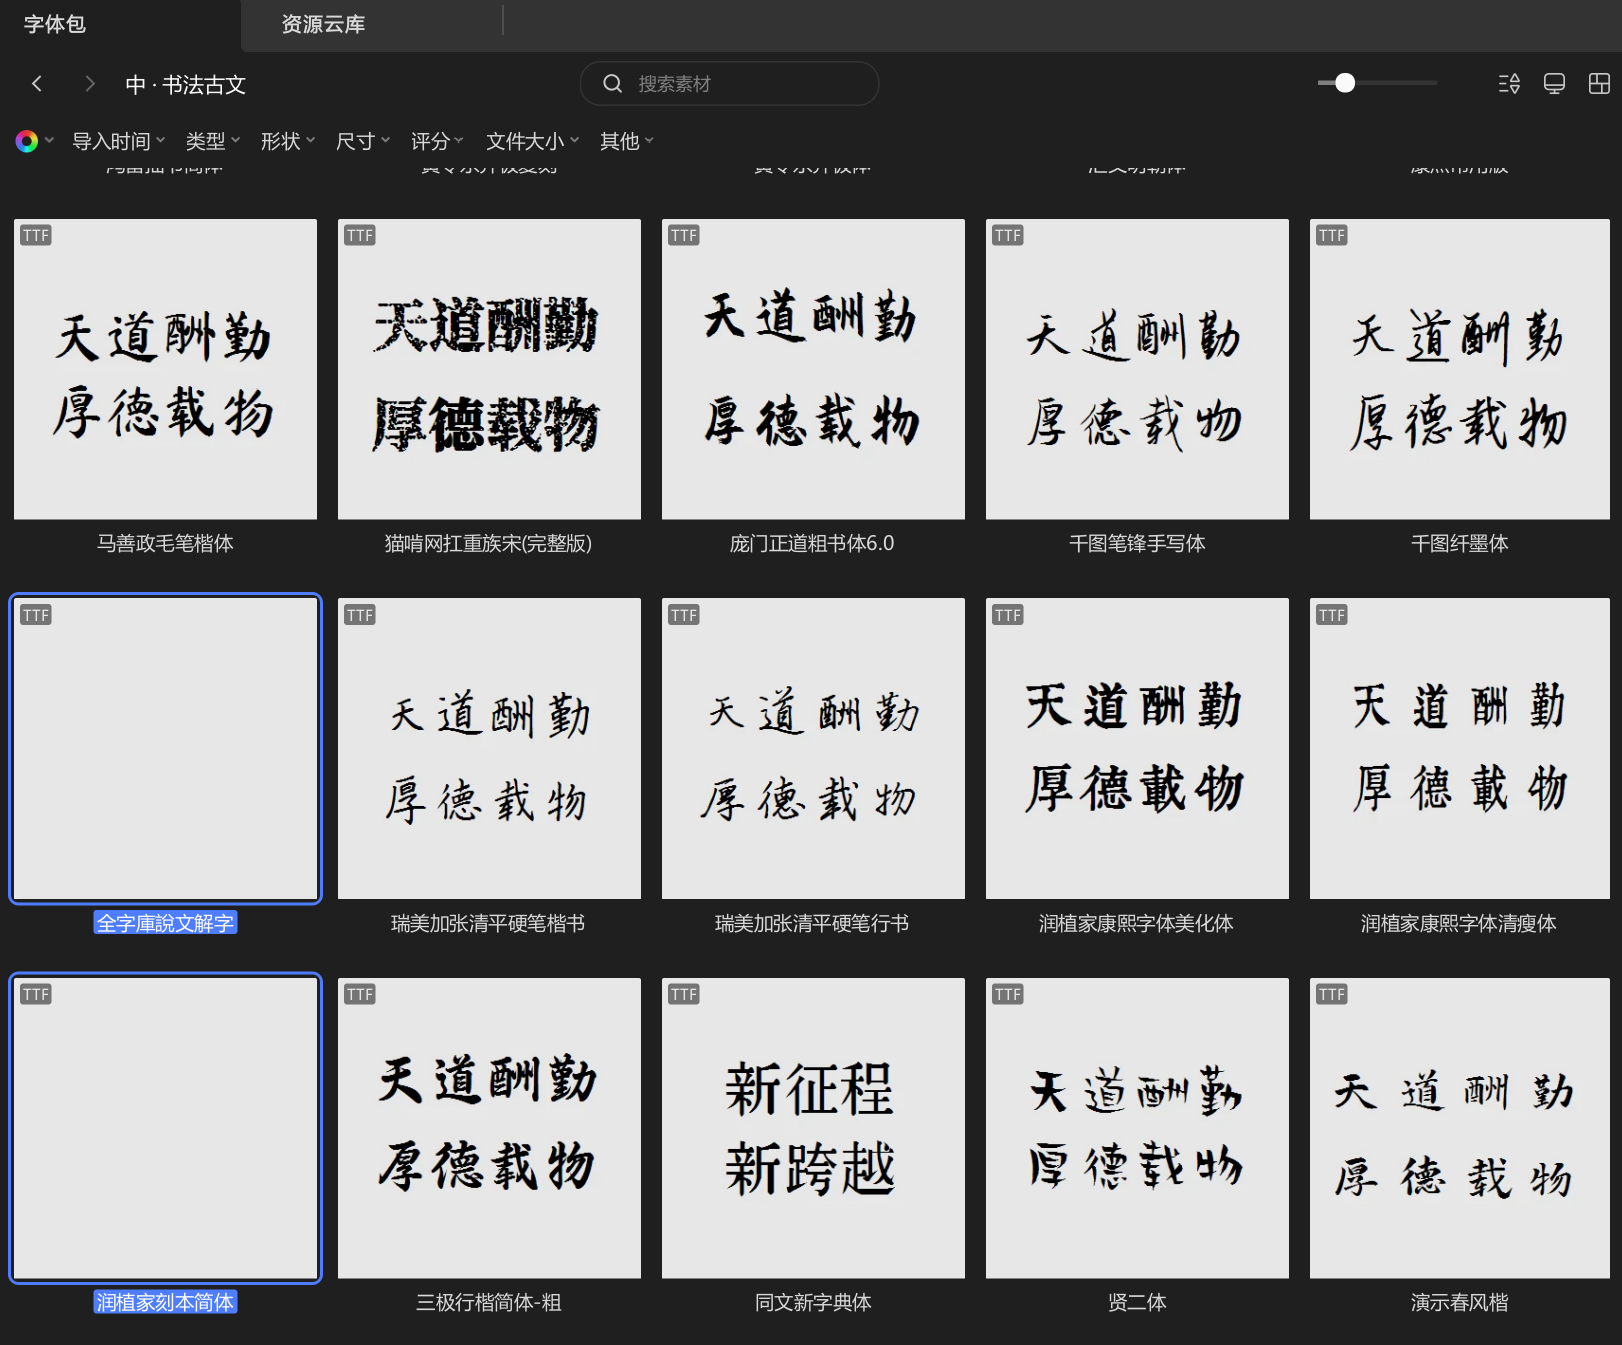Click the 润植家刻本简体 name label
Screen dimensions: 1622x1345
point(165,1302)
